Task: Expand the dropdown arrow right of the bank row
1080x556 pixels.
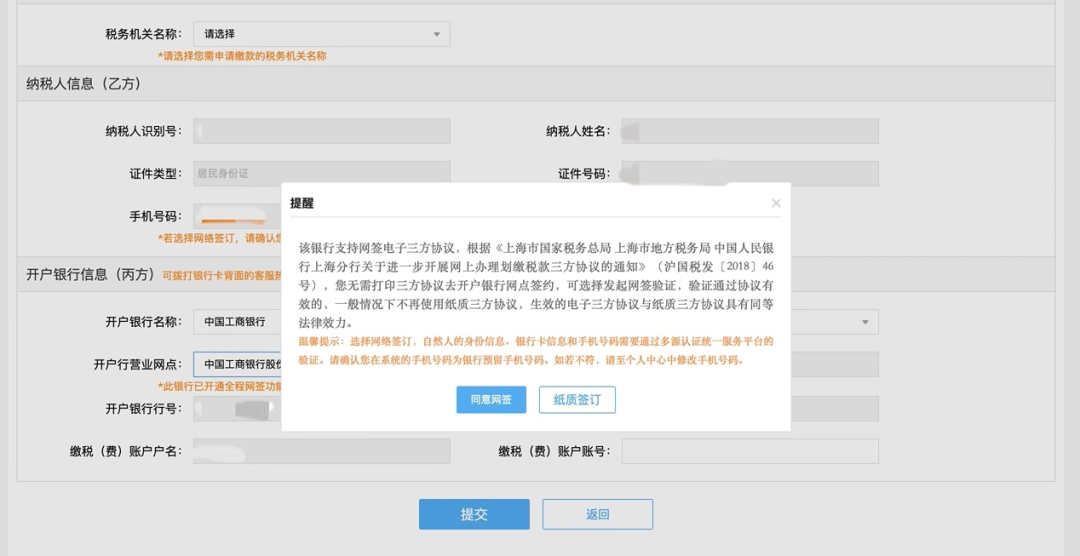Action: 865,322
